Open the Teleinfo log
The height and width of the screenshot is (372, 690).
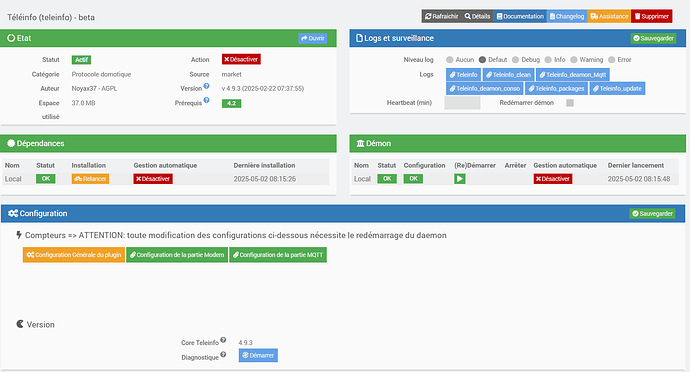tap(463, 75)
